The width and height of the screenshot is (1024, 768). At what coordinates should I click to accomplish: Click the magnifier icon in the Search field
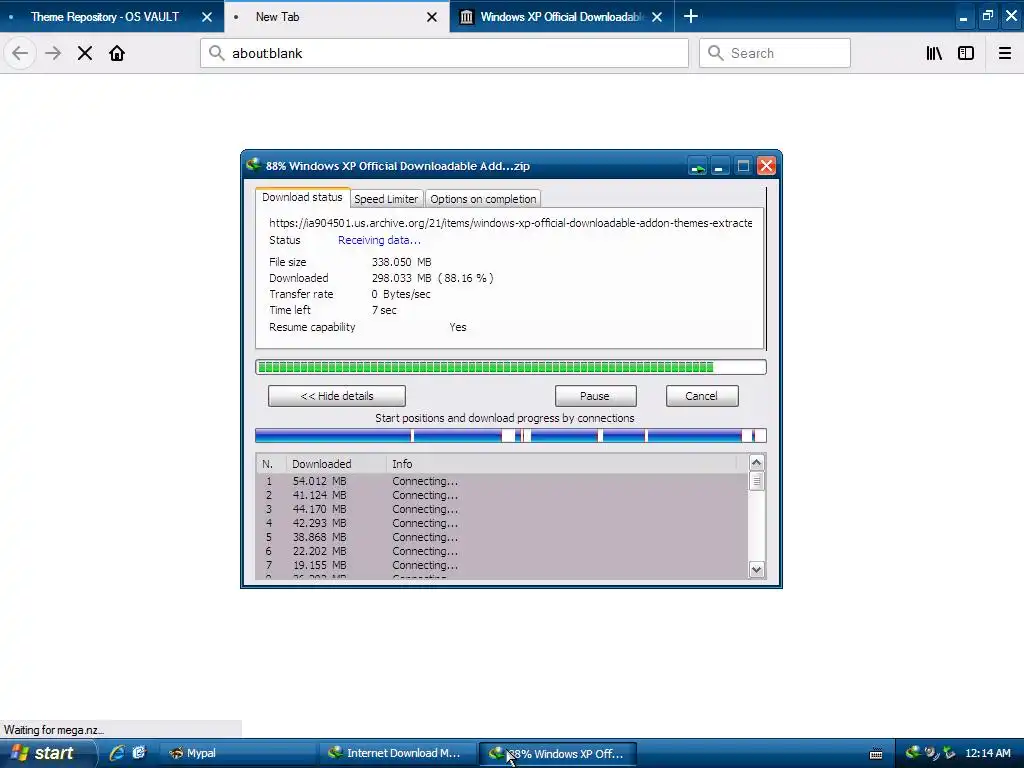coord(716,53)
